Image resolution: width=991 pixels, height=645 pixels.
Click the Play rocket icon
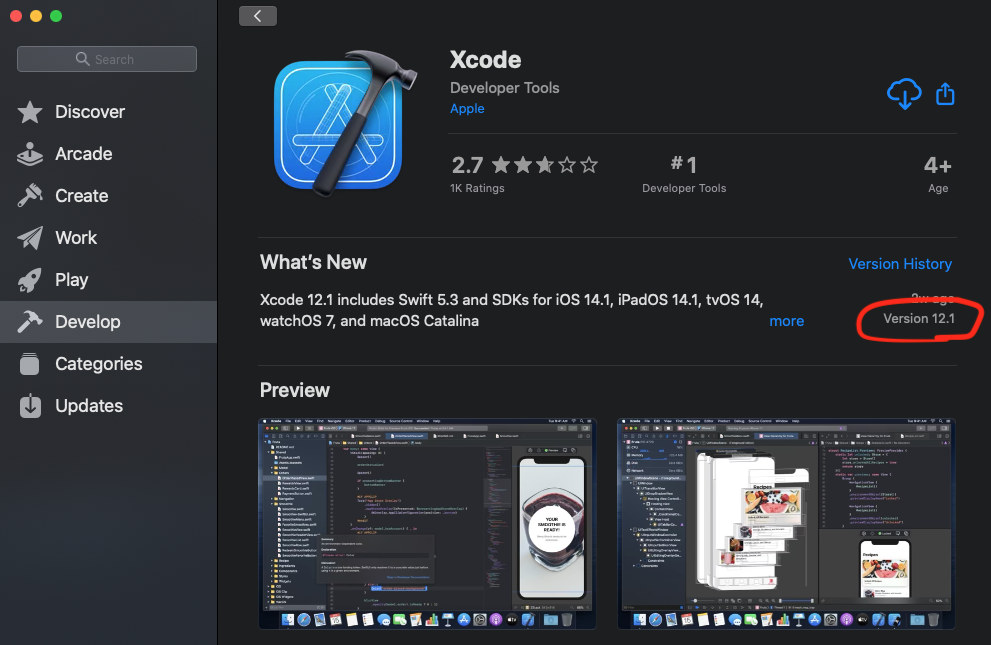30,280
